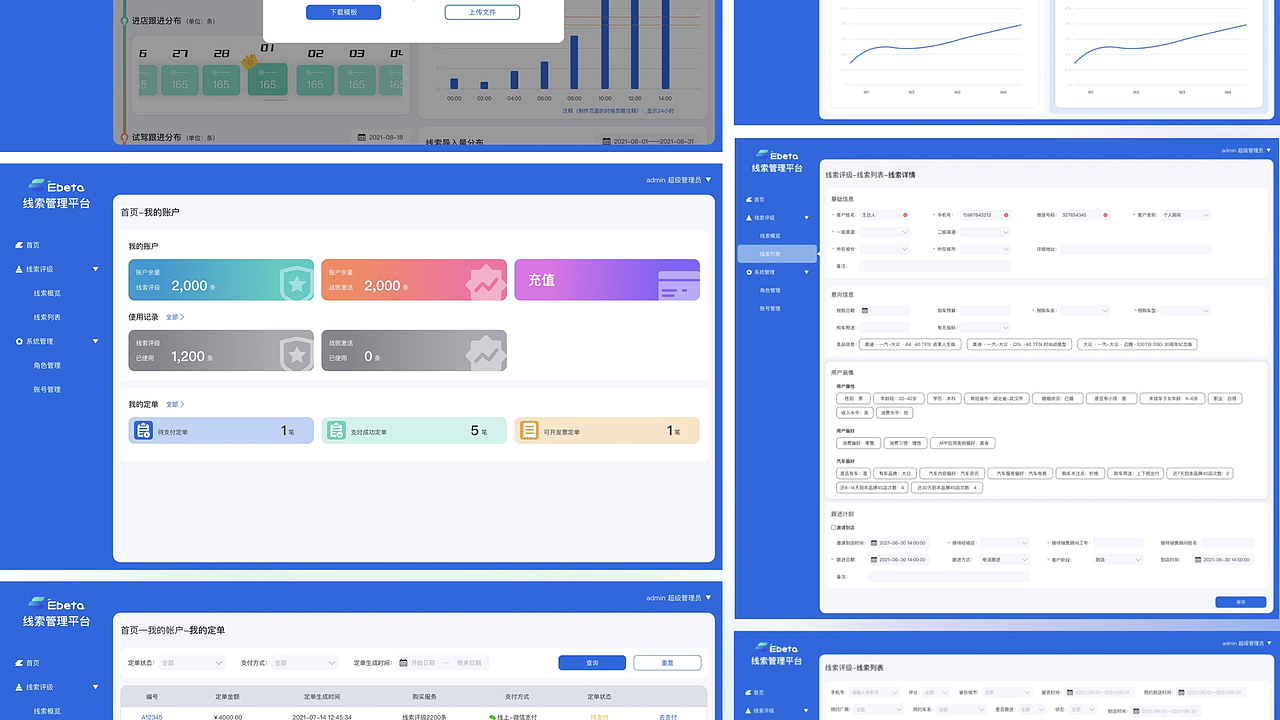This screenshot has height=720, width=1280.
Task: Click the 上传文件 button
Action: click(x=483, y=12)
